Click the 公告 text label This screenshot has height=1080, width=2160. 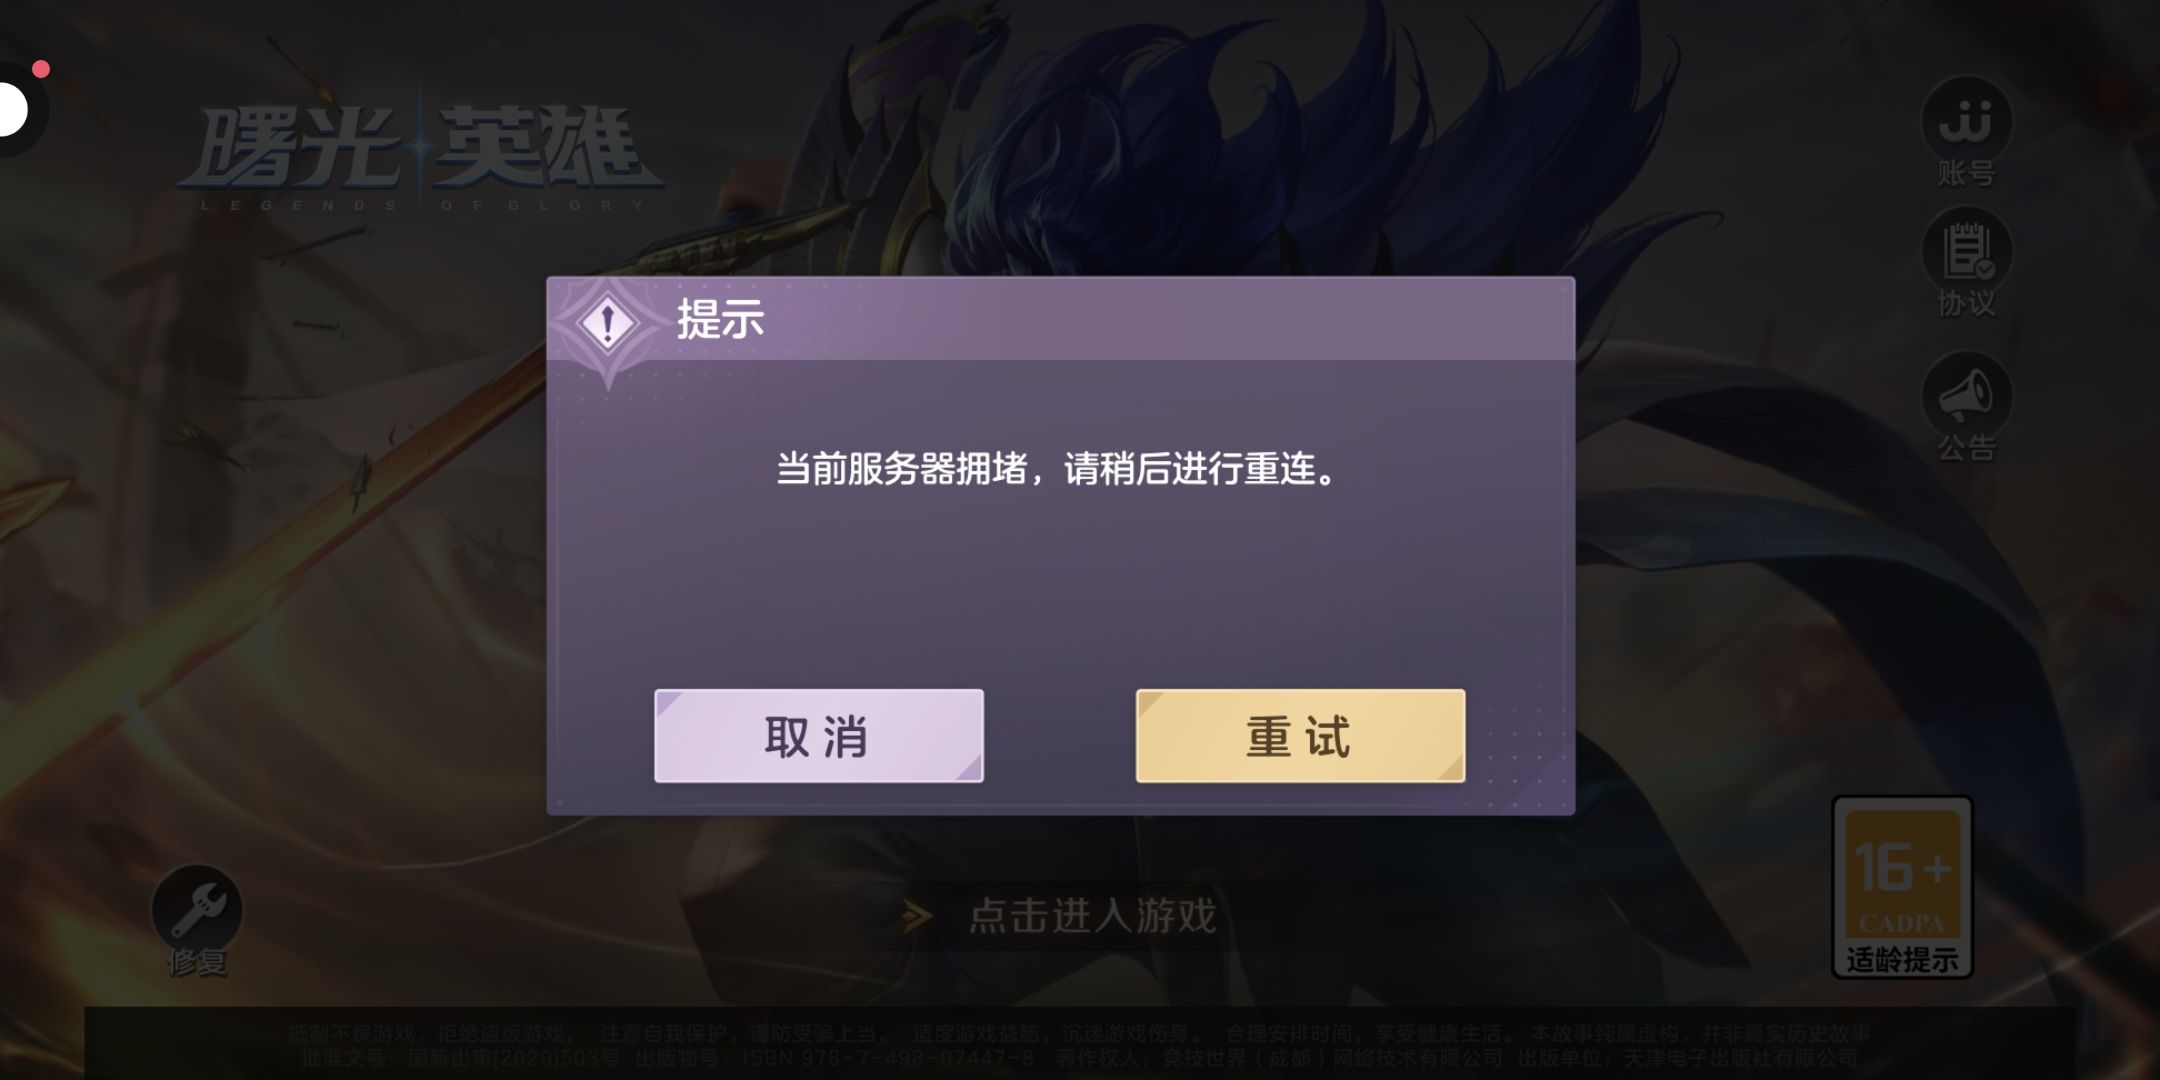pyautogui.click(x=1967, y=448)
